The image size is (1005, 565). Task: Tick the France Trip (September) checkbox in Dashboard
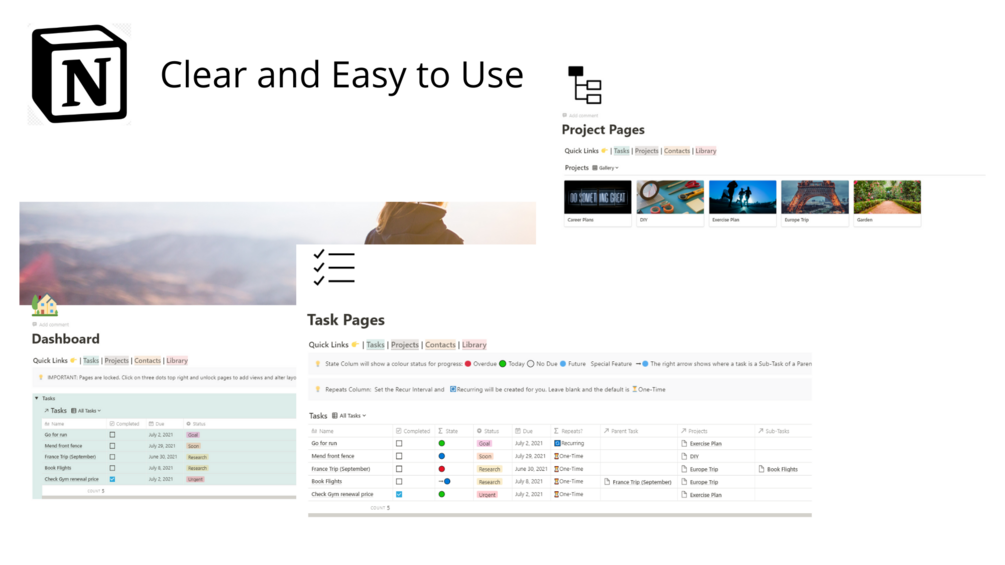[x=112, y=457]
